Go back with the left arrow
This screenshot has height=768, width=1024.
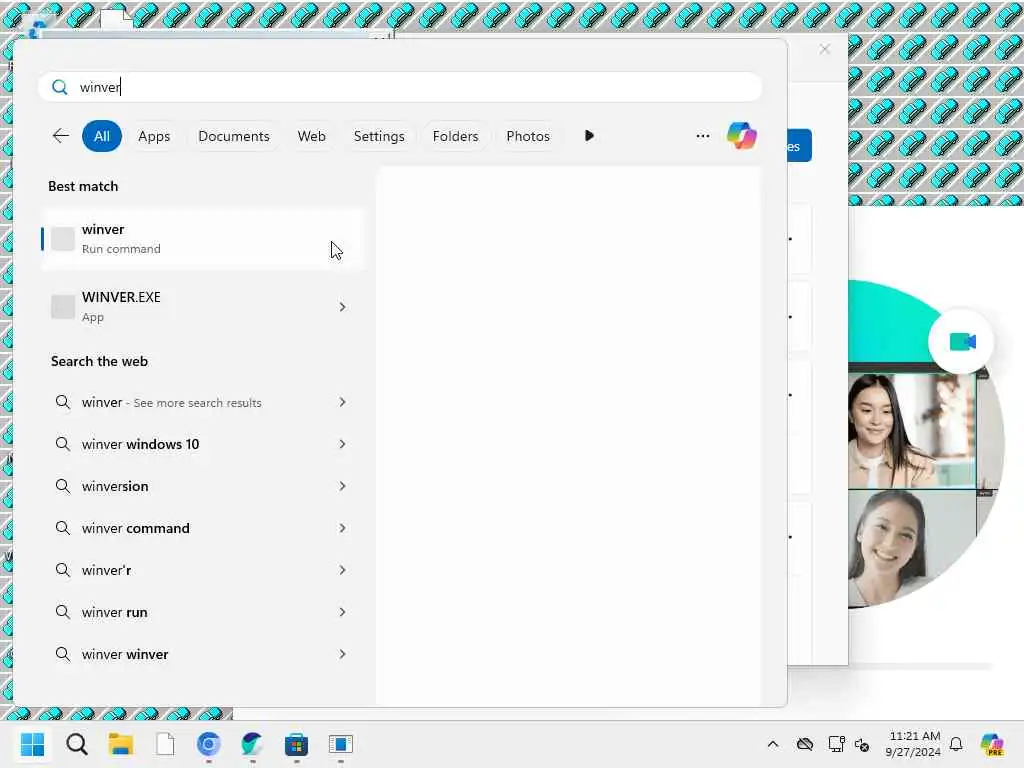coord(61,136)
